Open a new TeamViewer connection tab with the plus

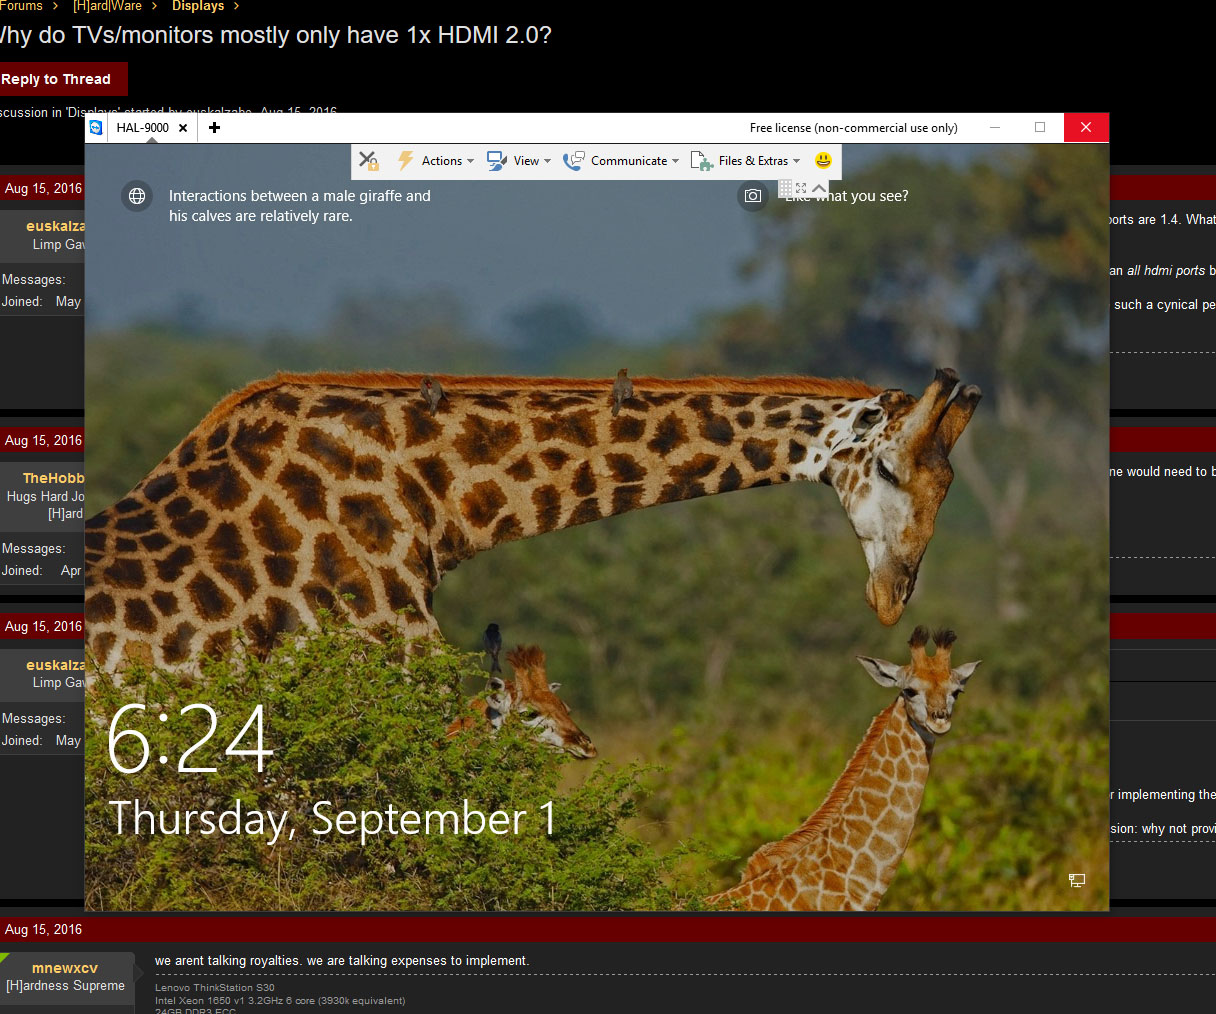[x=214, y=127]
